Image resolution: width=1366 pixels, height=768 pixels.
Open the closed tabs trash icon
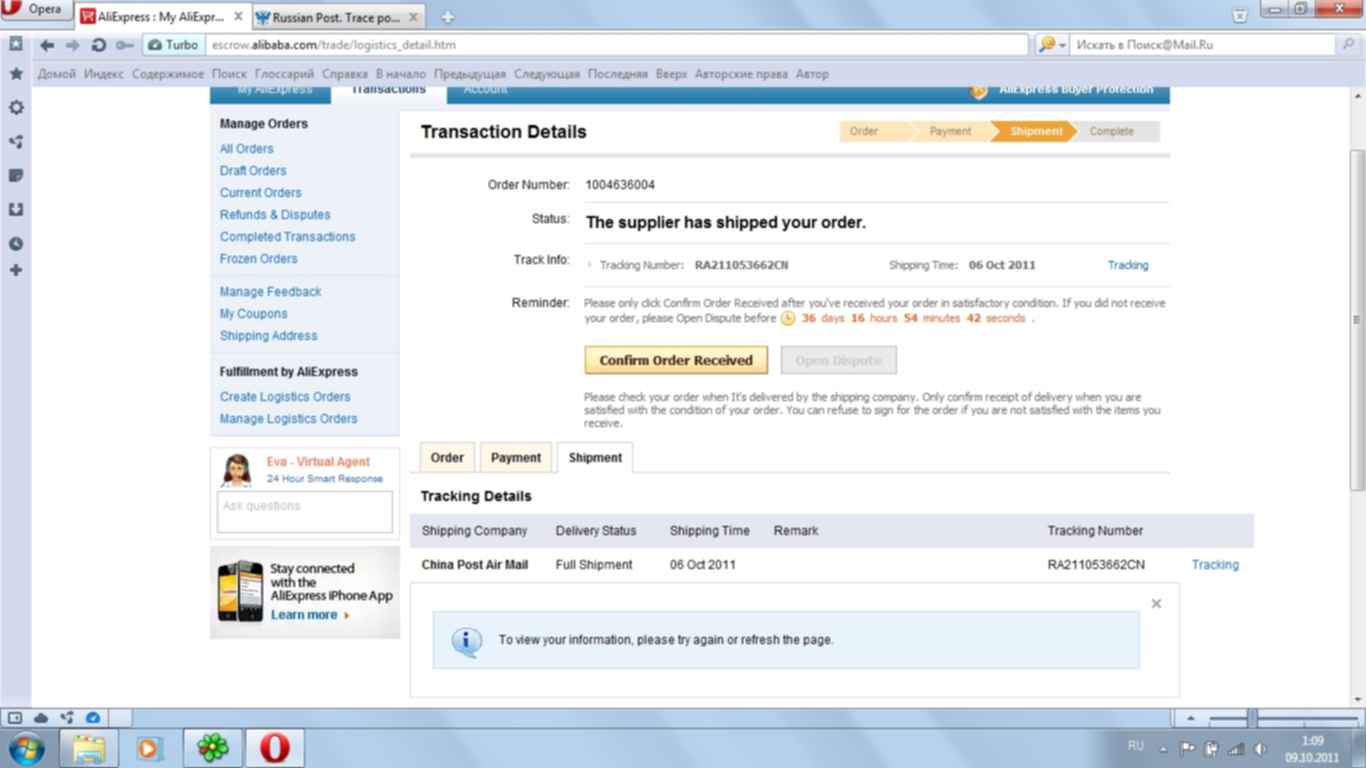click(1240, 16)
